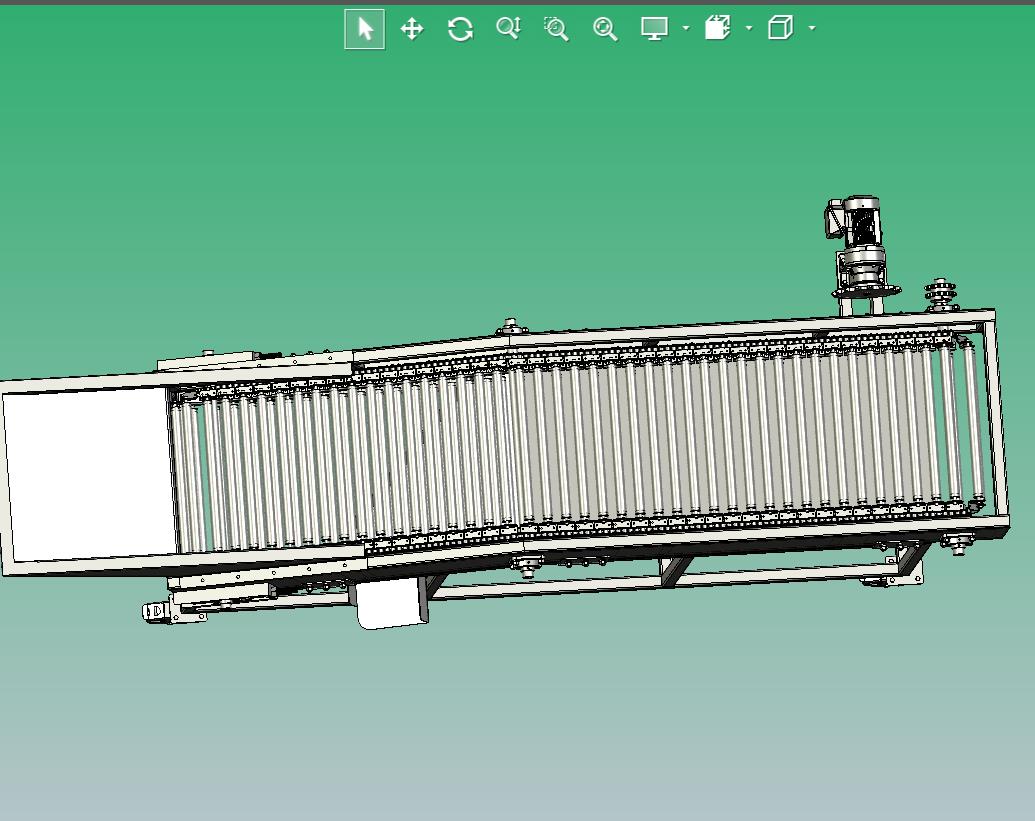
Task: Expand the dropdown arrow beside the monitor icon
Action: (686, 28)
